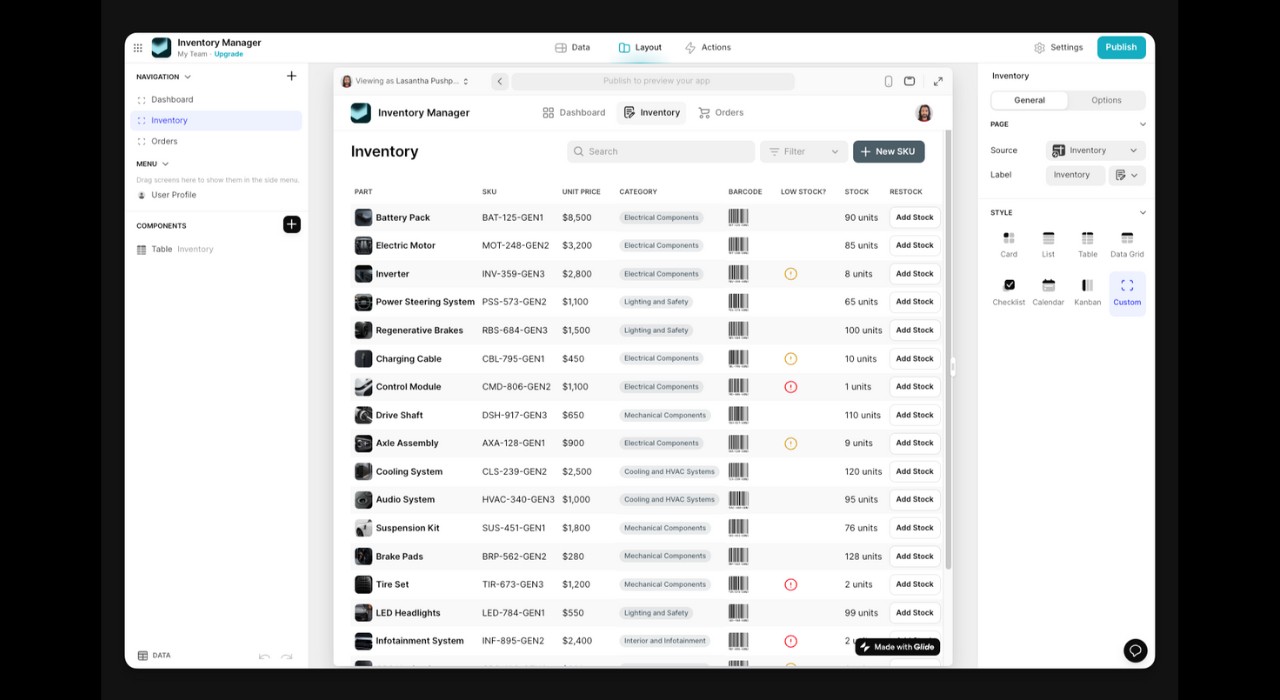This screenshot has height=700, width=1280.
Task: Click the preview URL bar
Action: coord(653,81)
